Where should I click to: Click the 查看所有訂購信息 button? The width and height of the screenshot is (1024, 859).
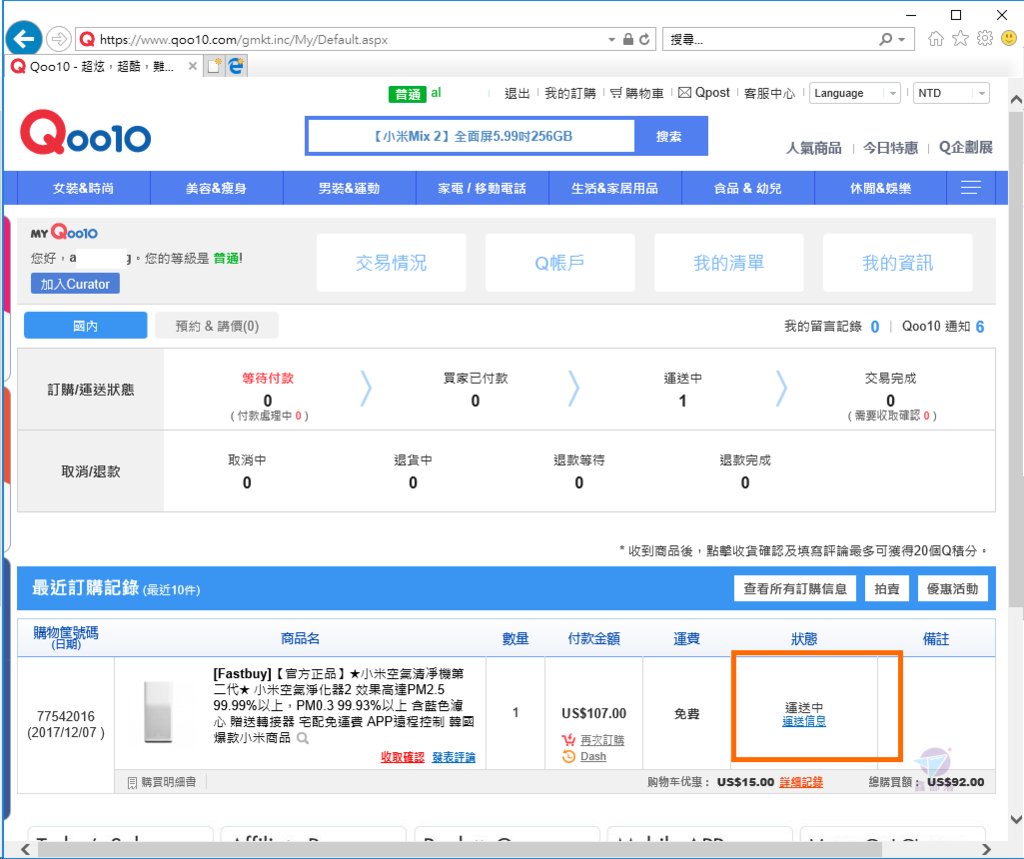[x=795, y=589]
